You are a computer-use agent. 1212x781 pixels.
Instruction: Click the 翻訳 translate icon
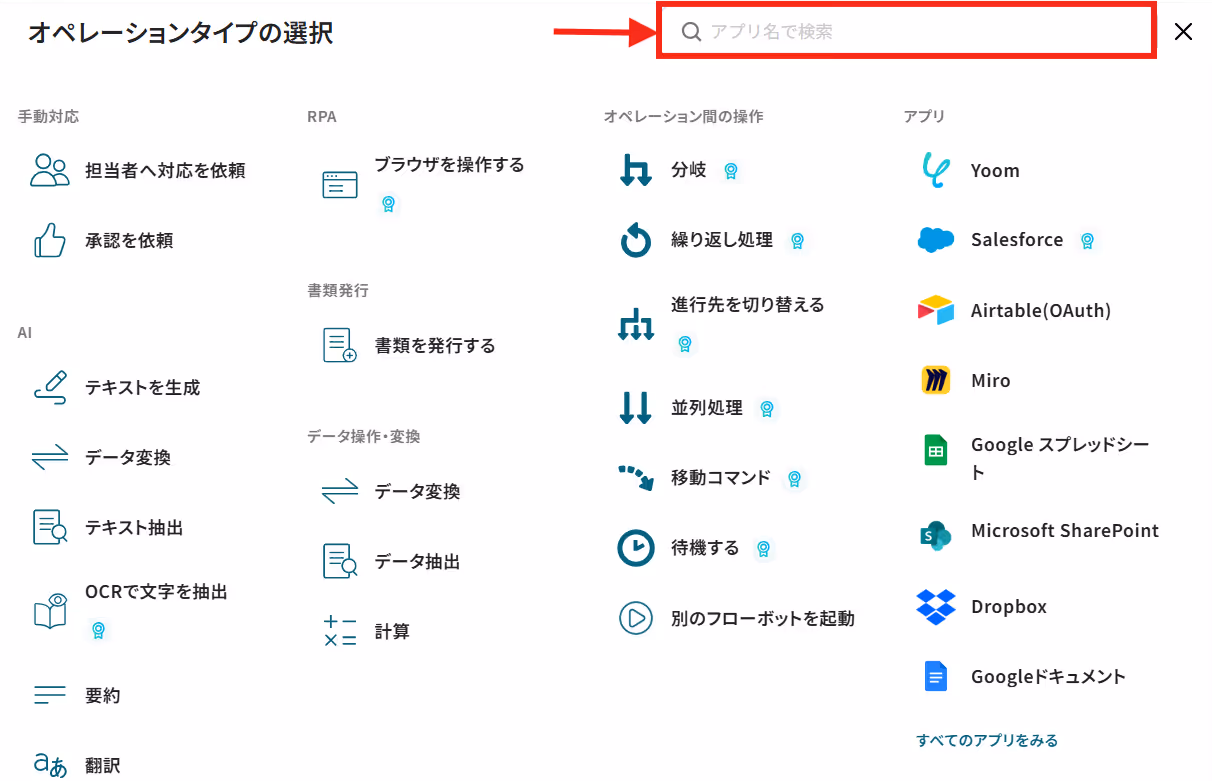pyautogui.click(x=50, y=766)
